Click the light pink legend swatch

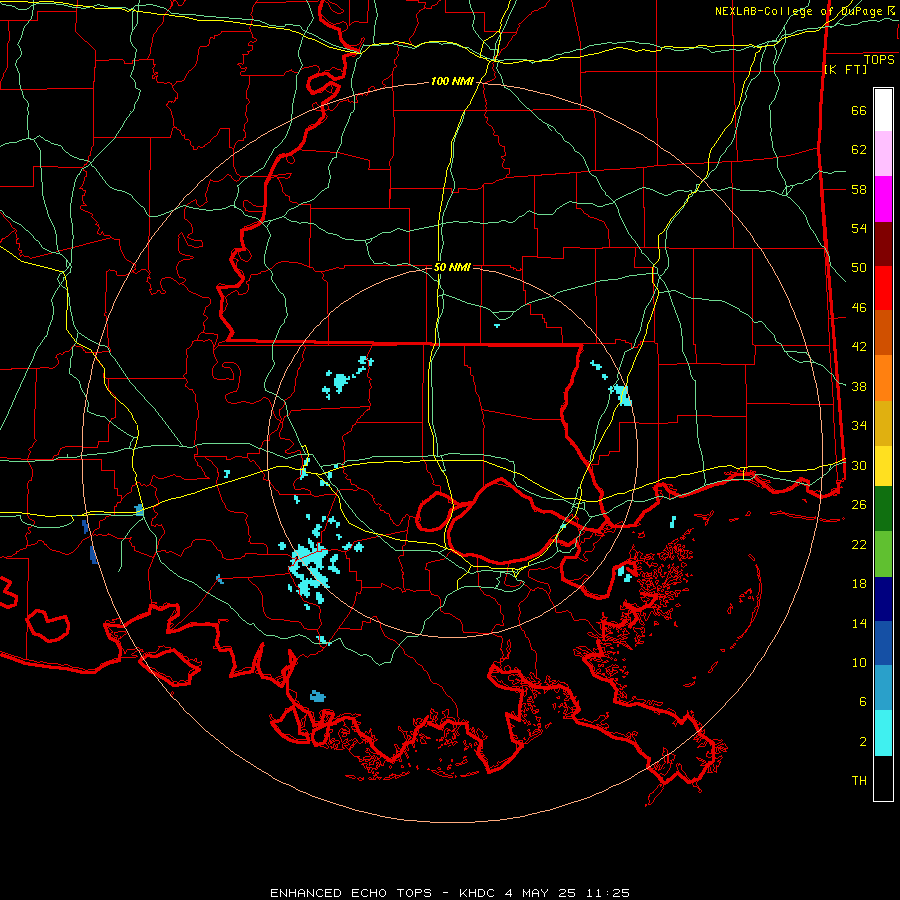tap(883, 154)
